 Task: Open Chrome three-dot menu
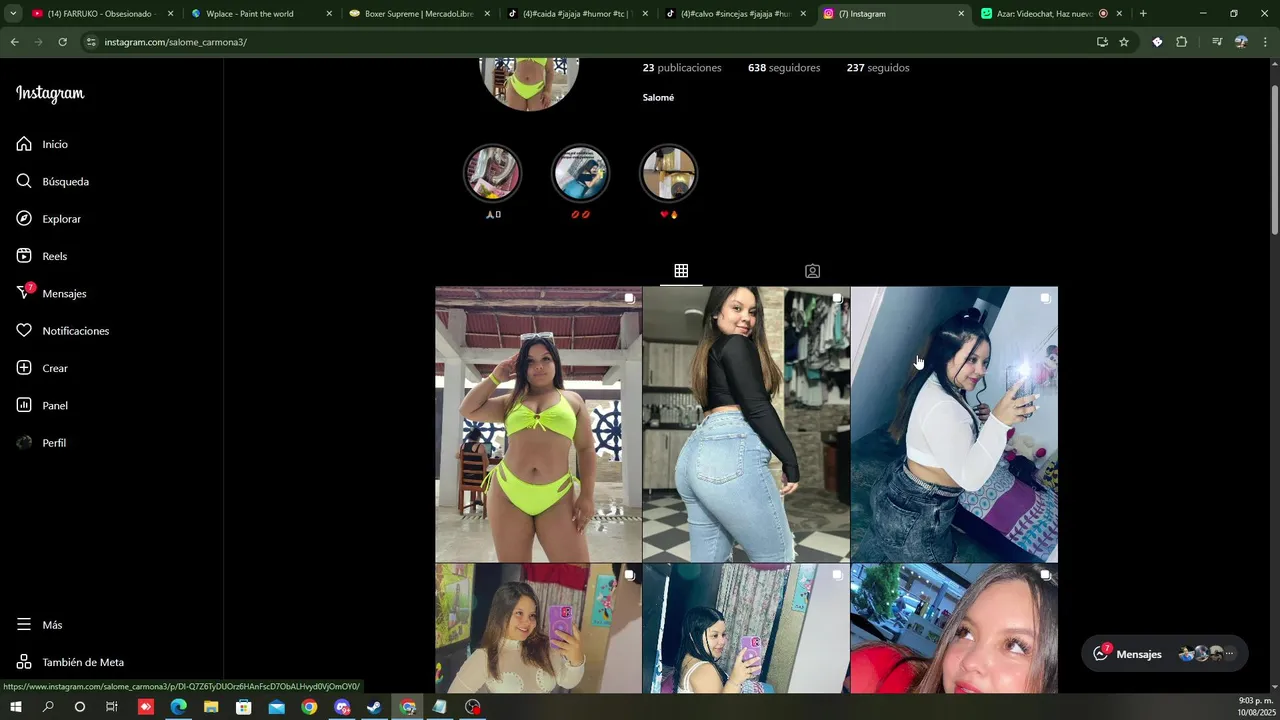[x=1265, y=42]
